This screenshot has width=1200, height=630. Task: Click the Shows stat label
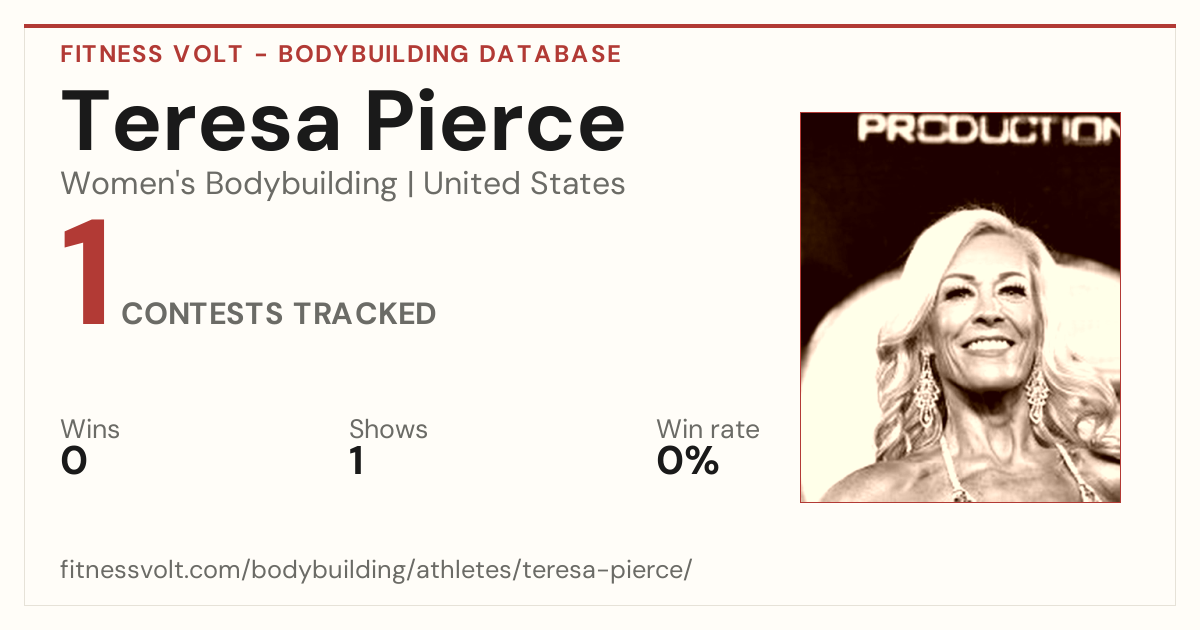(x=388, y=430)
